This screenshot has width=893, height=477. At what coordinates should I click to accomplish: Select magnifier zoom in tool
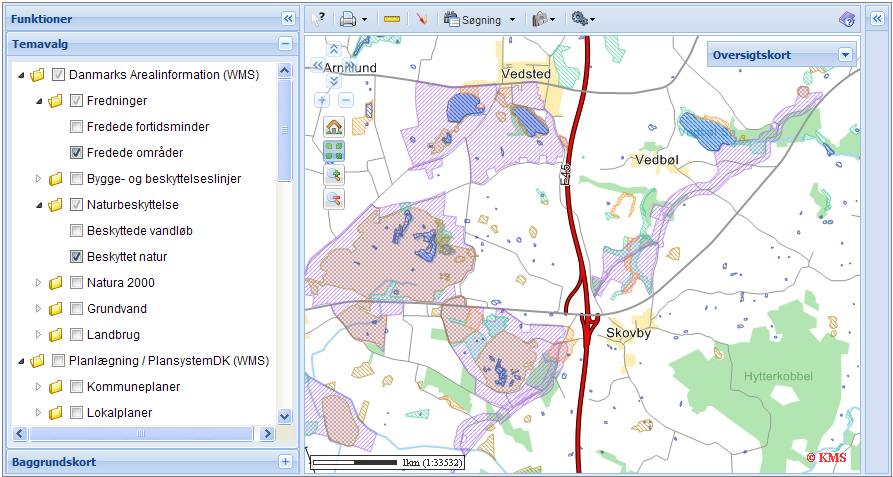point(334,175)
